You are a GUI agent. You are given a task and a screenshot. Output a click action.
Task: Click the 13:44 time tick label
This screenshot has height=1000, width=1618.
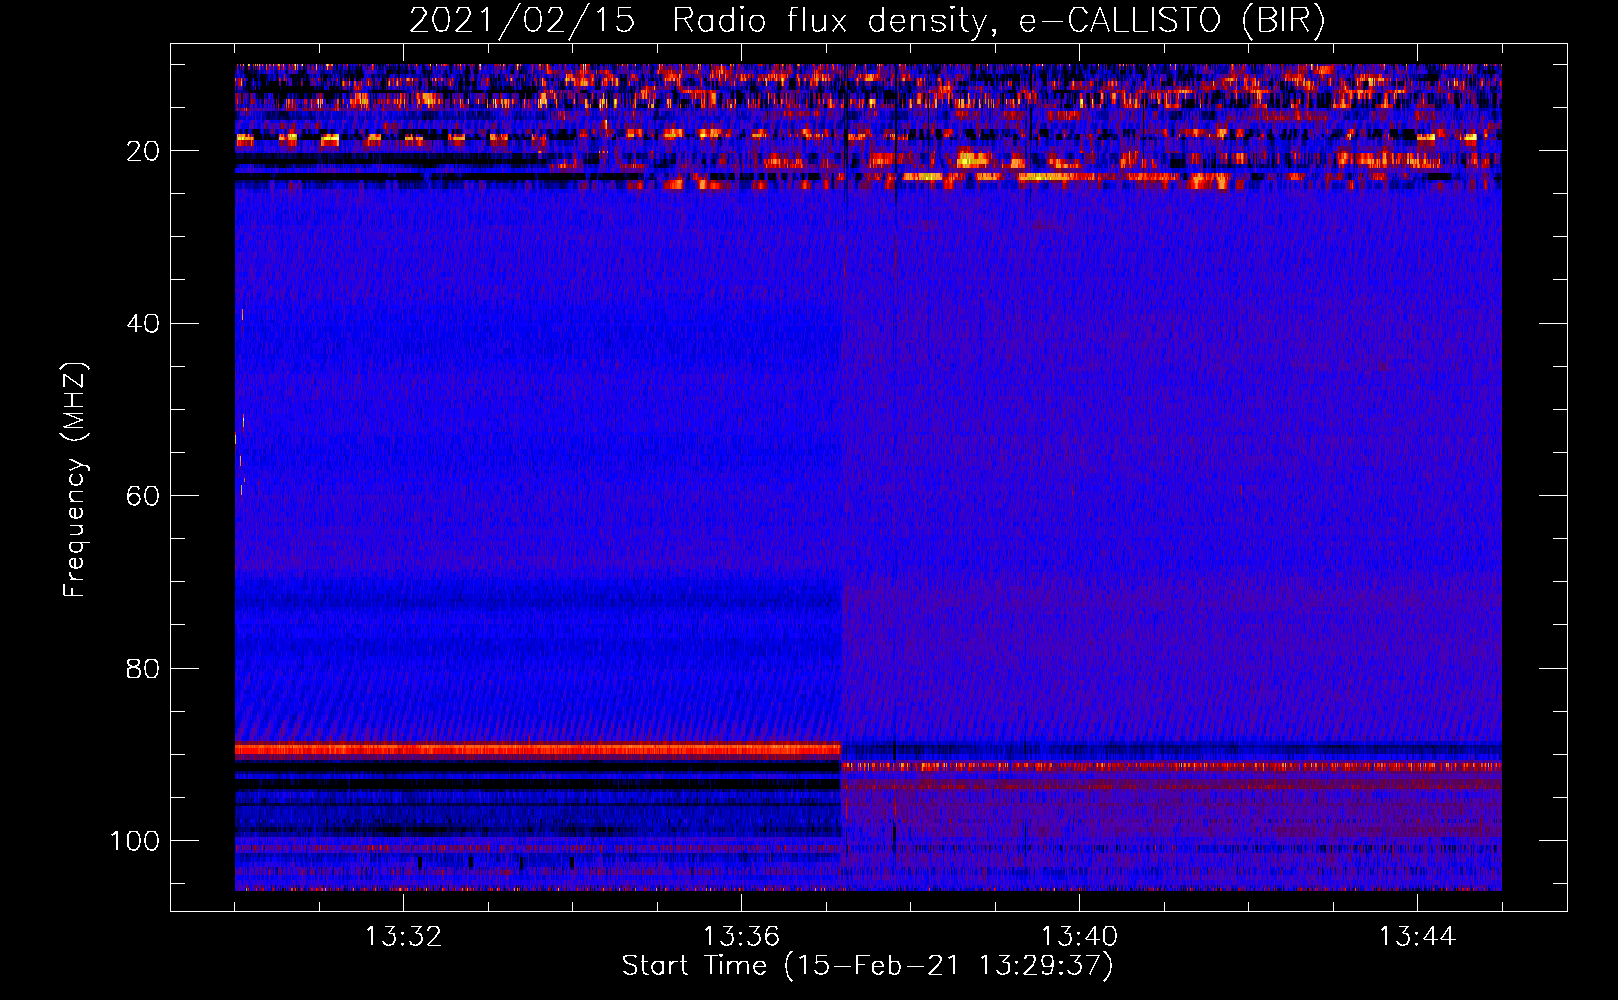click(1417, 937)
